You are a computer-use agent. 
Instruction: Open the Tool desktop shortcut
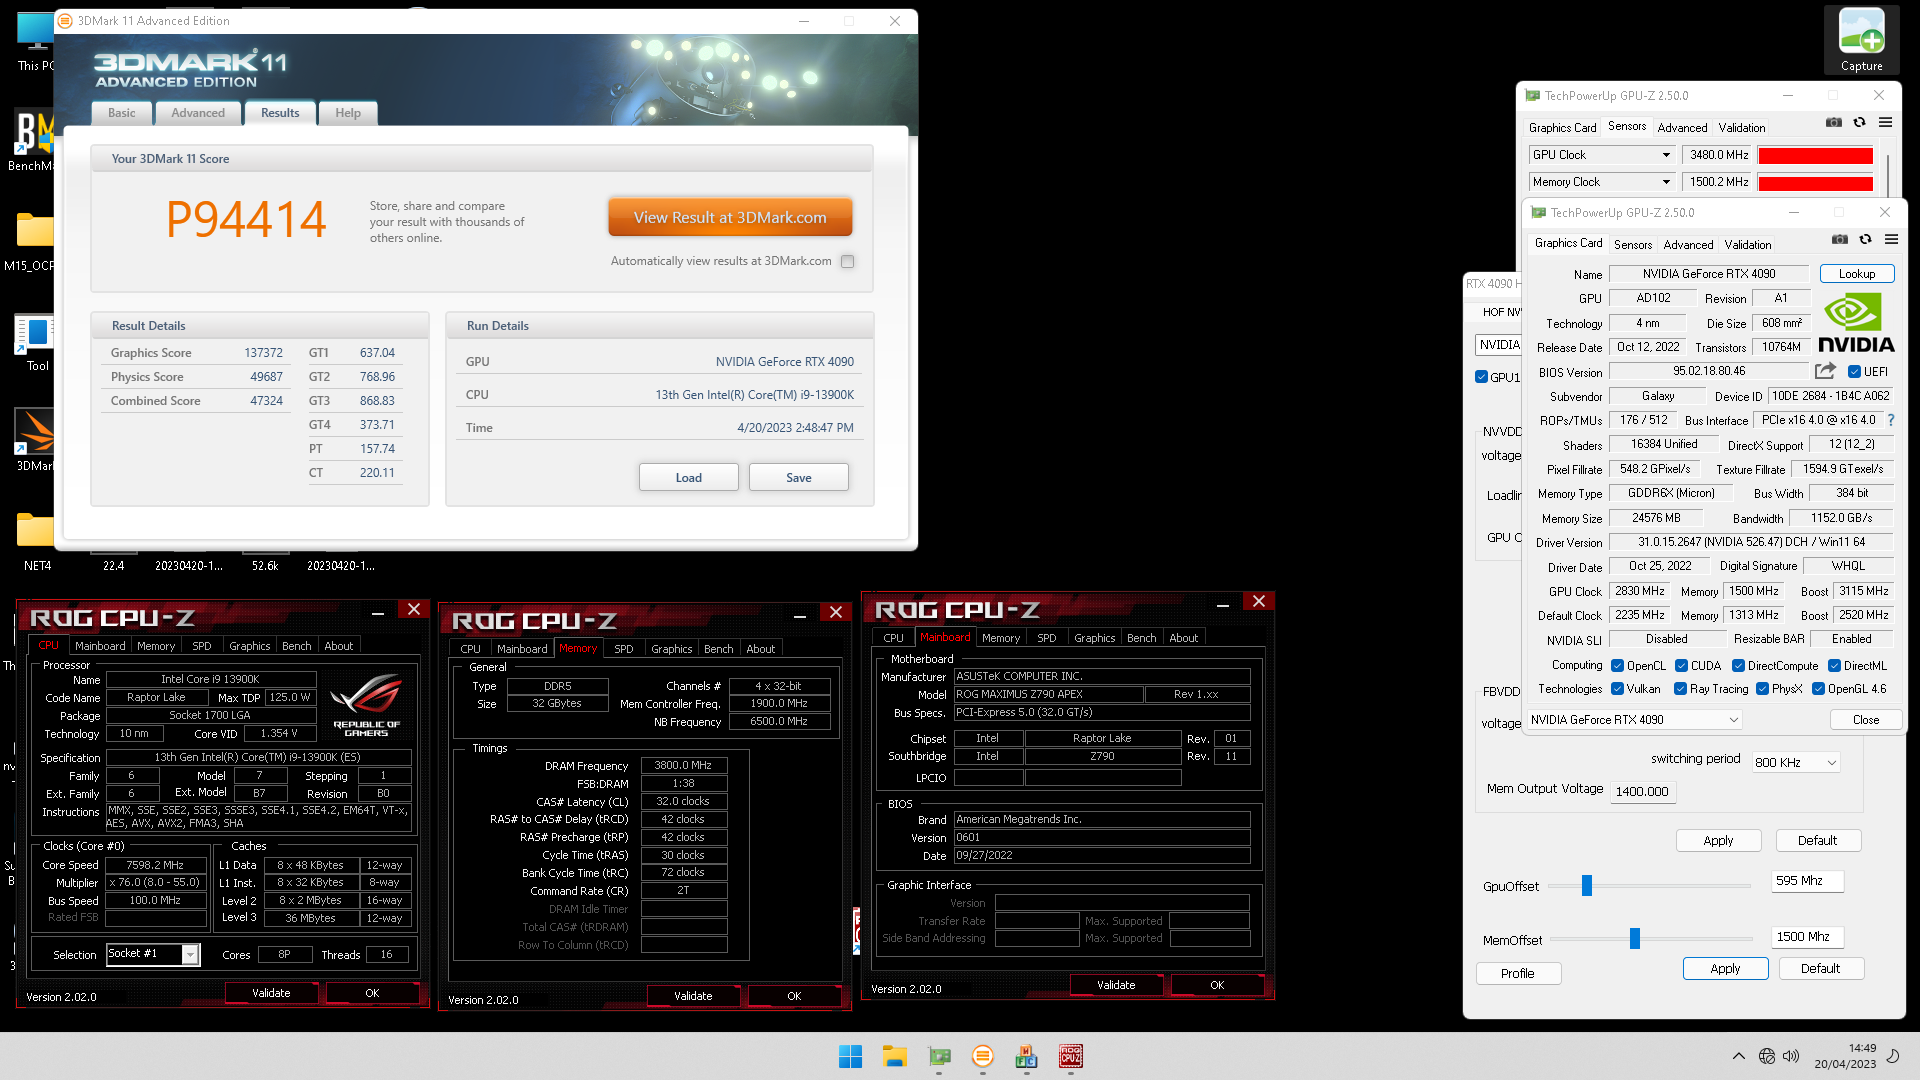pyautogui.click(x=36, y=343)
